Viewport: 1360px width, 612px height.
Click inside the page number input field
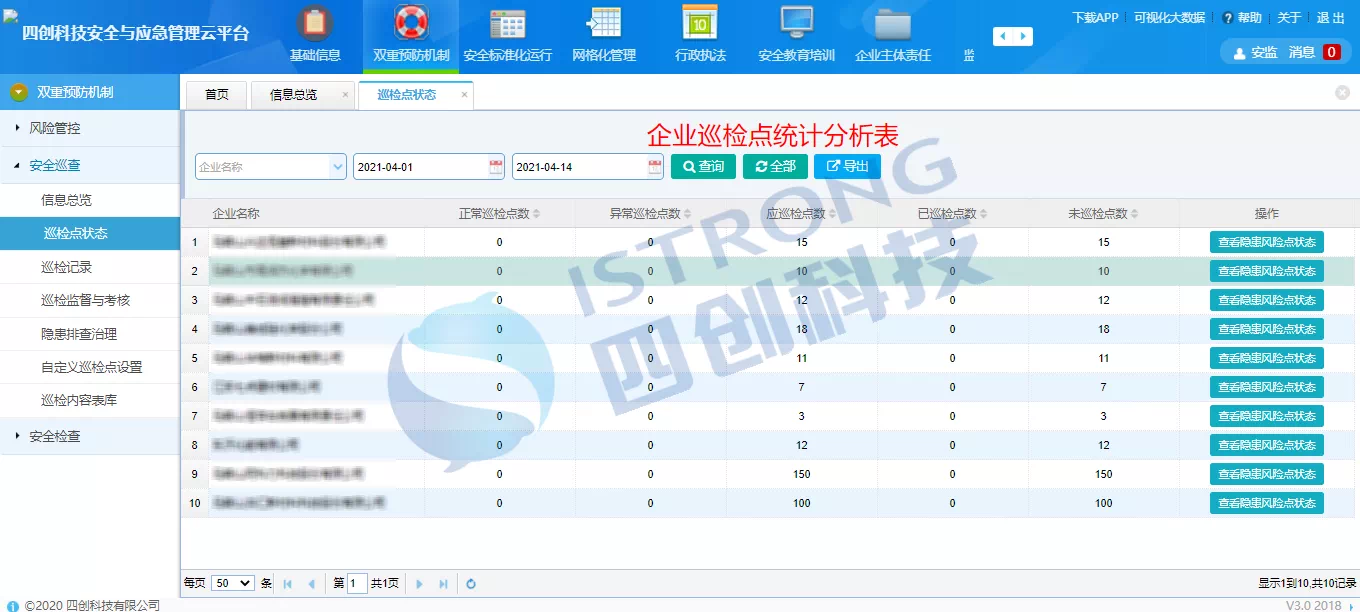[355, 583]
